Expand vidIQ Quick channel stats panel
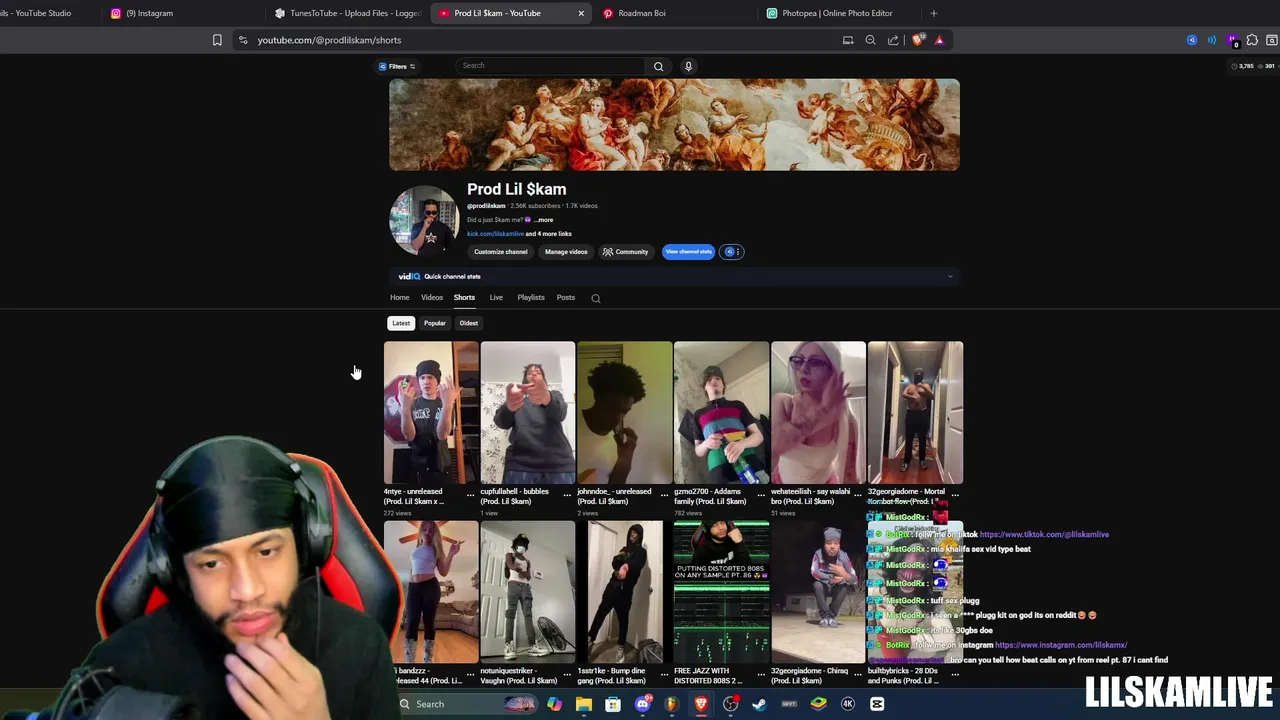Screen dimensions: 1280x720 [950, 277]
